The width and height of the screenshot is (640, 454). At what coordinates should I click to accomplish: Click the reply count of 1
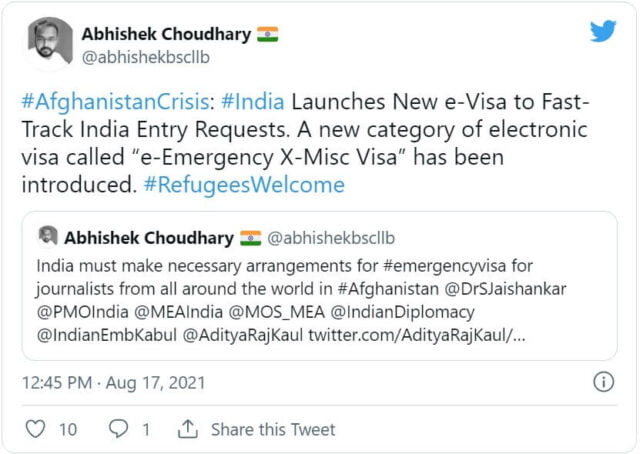pyautogui.click(x=146, y=429)
